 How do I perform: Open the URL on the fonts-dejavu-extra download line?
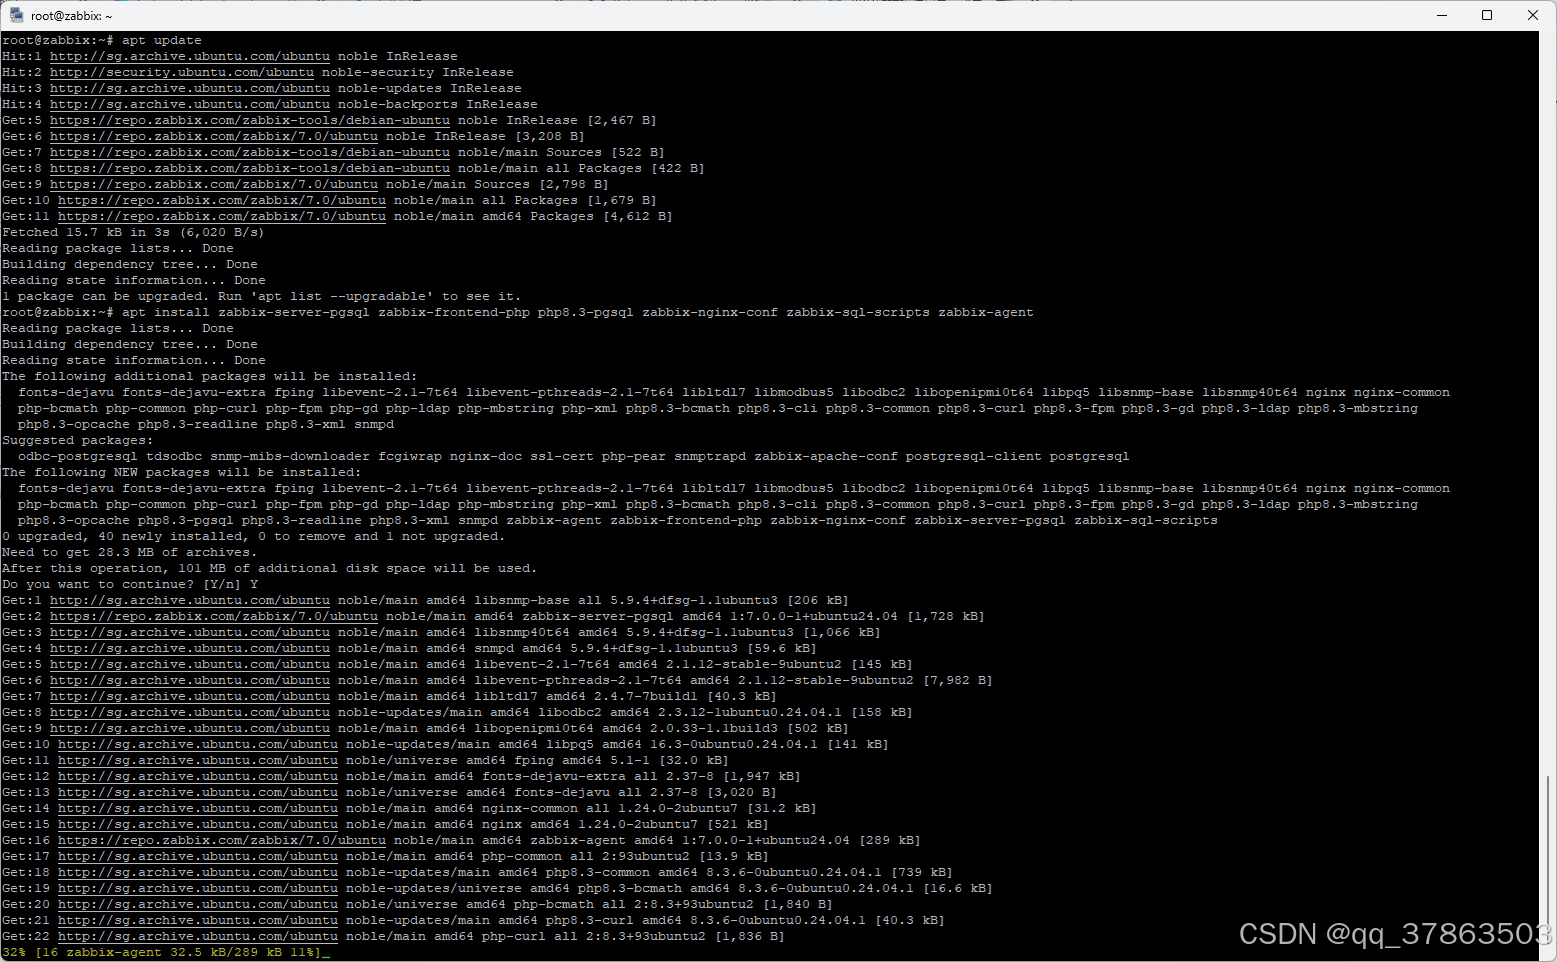click(198, 777)
